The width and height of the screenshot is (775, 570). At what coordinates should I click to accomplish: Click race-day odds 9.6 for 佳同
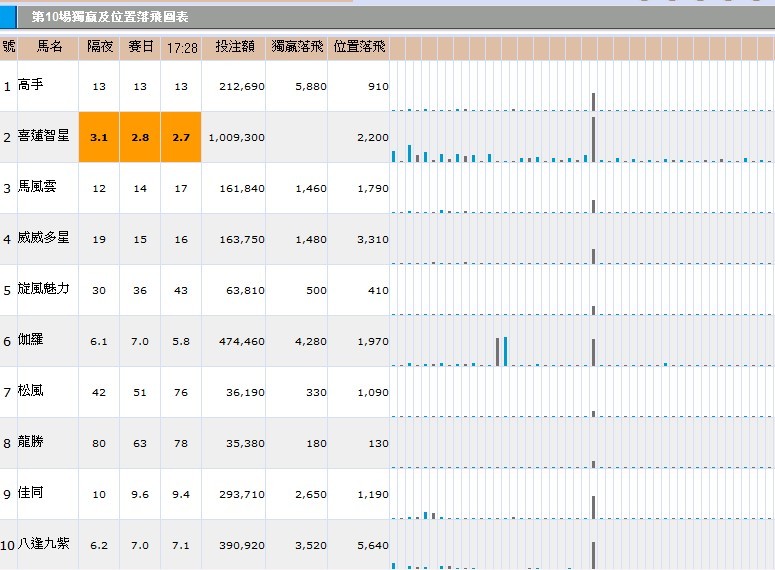tap(140, 494)
